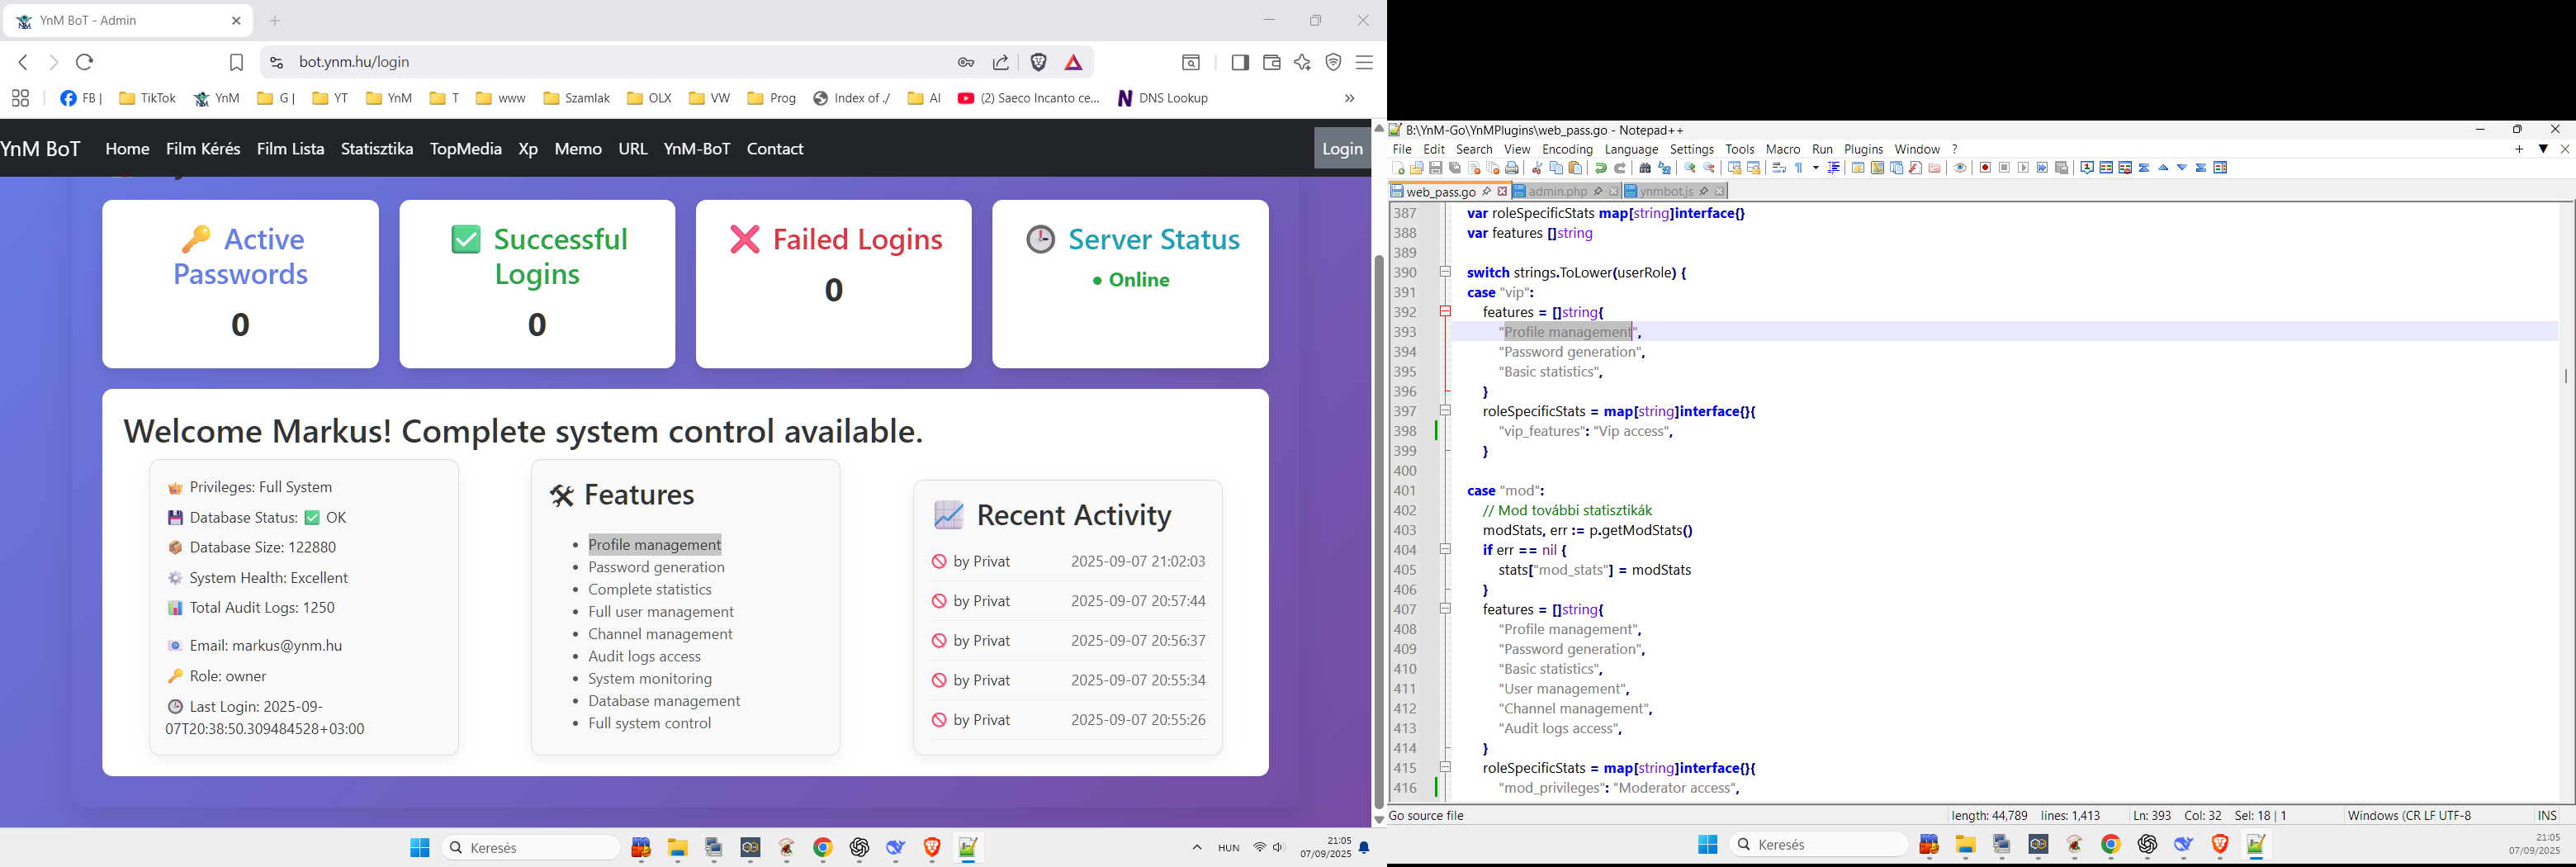Viewport: 2576px width, 867px height.
Task: Toggle the browser sidebar panel button
Action: (1240, 63)
